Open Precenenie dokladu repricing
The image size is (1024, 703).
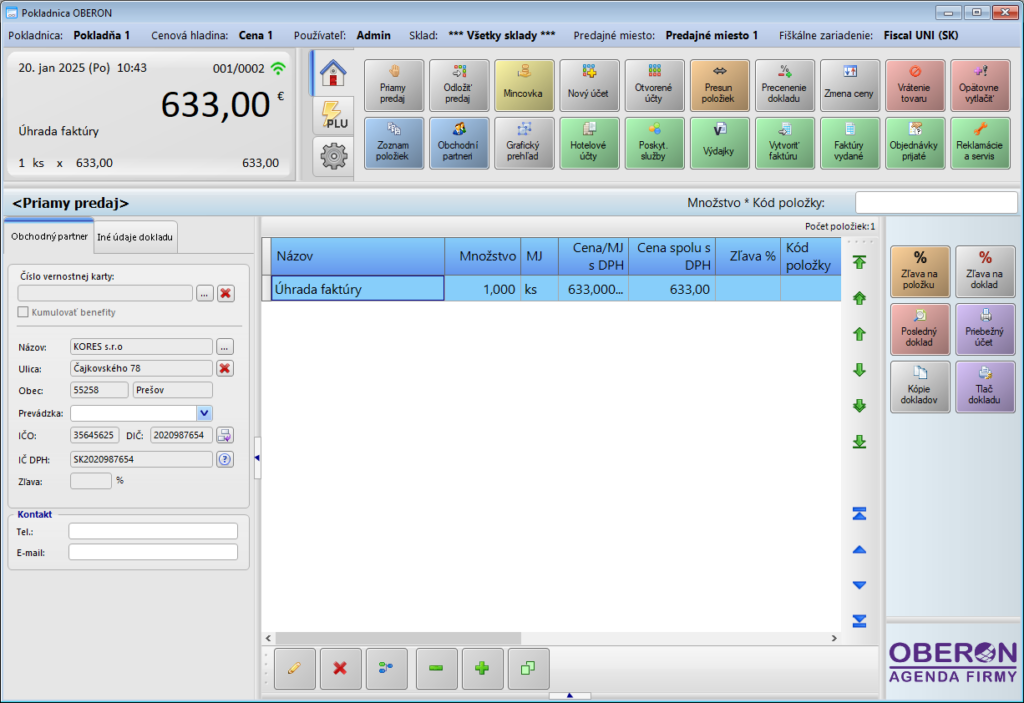click(x=784, y=86)
